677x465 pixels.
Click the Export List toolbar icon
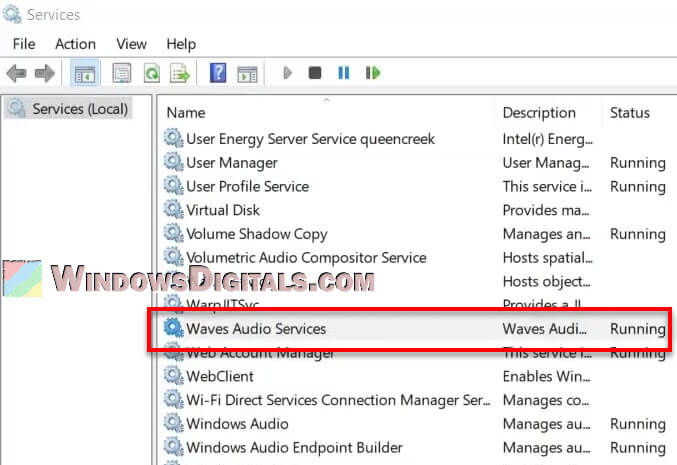click(x=180, y=73)
